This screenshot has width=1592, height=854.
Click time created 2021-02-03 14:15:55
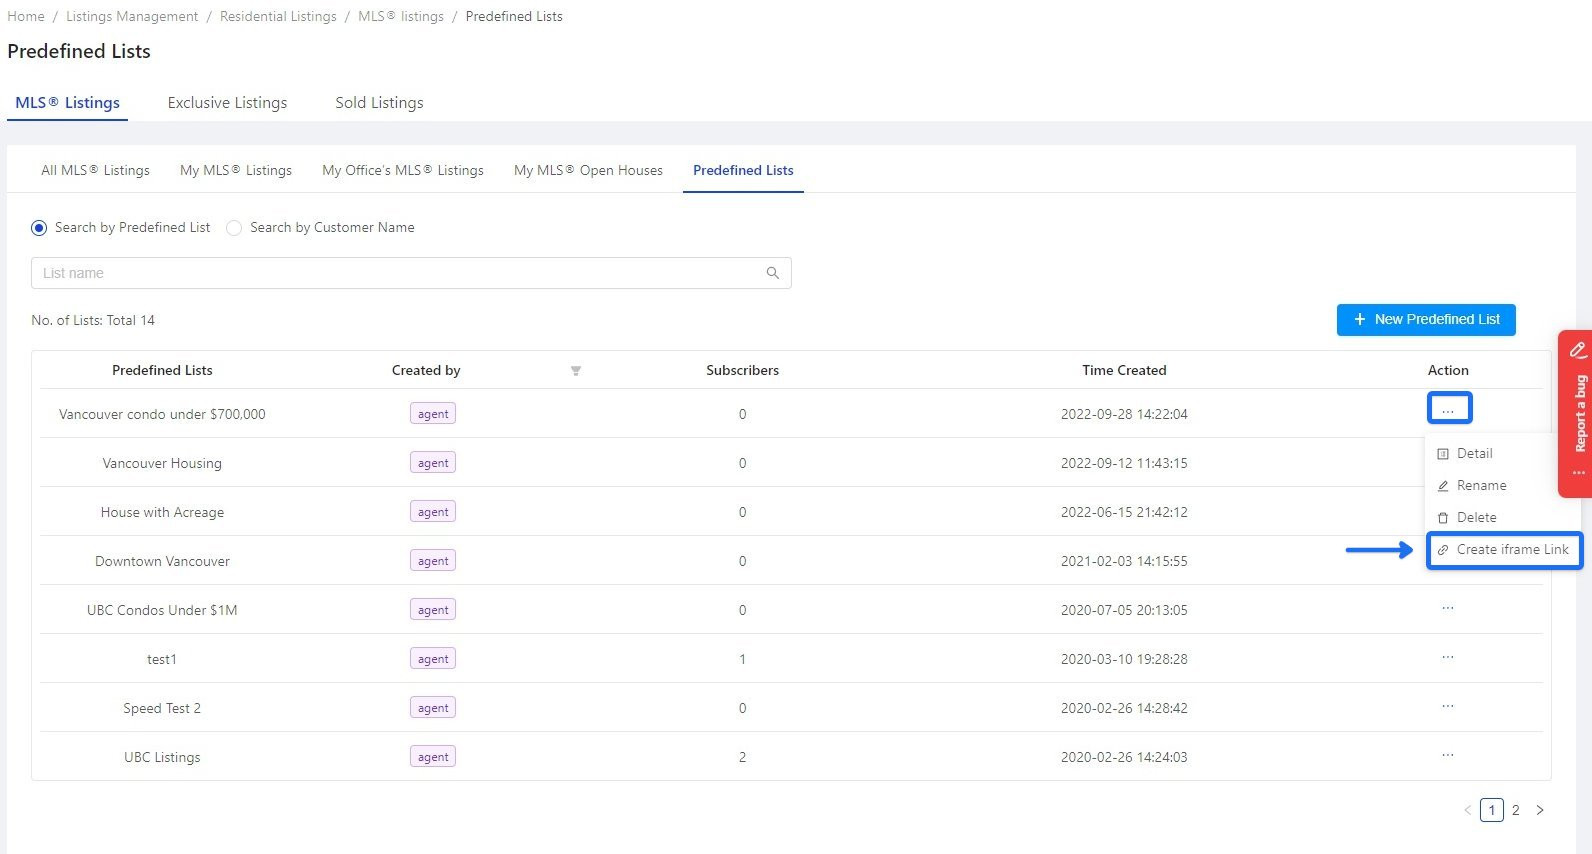pos(1124,561)
